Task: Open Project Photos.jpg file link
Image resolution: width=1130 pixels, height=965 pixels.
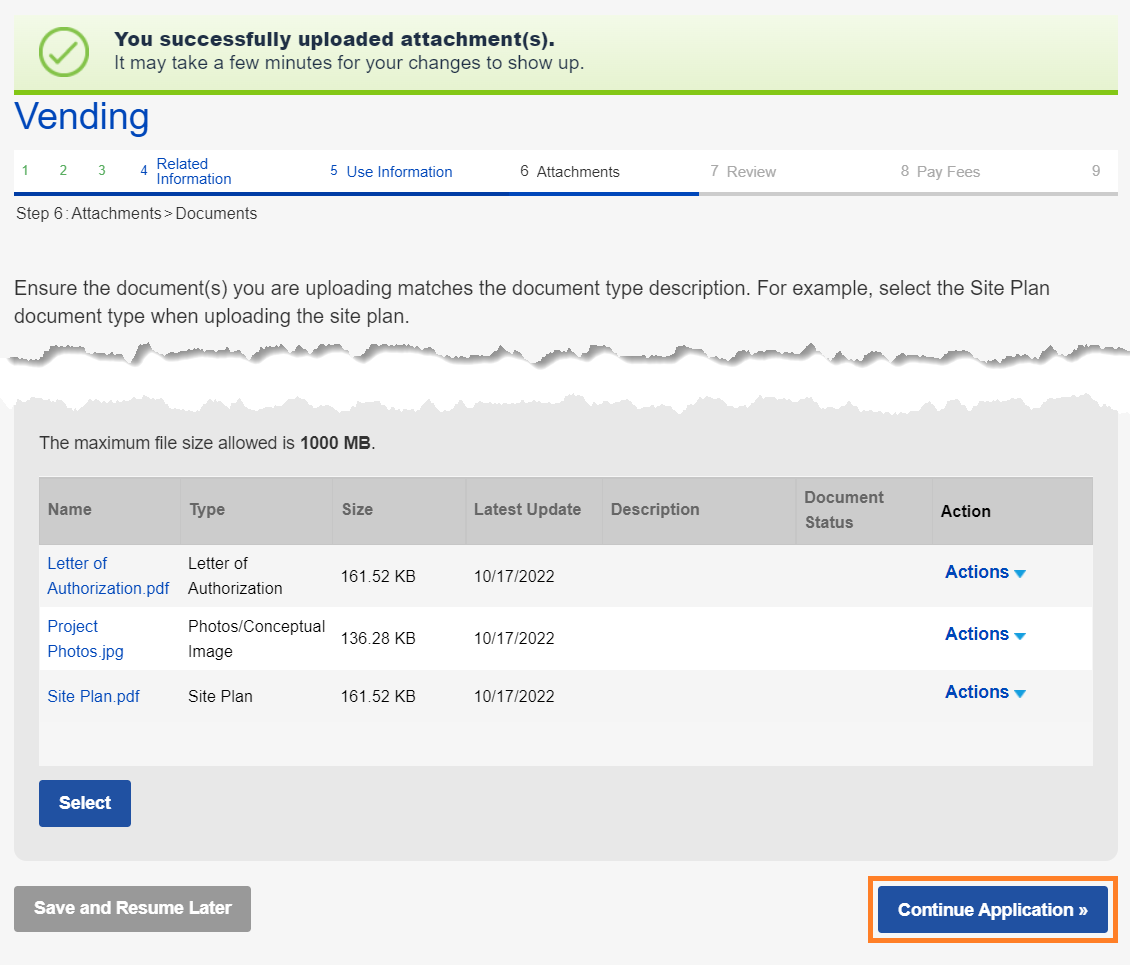Action: [x=85, y=639]
